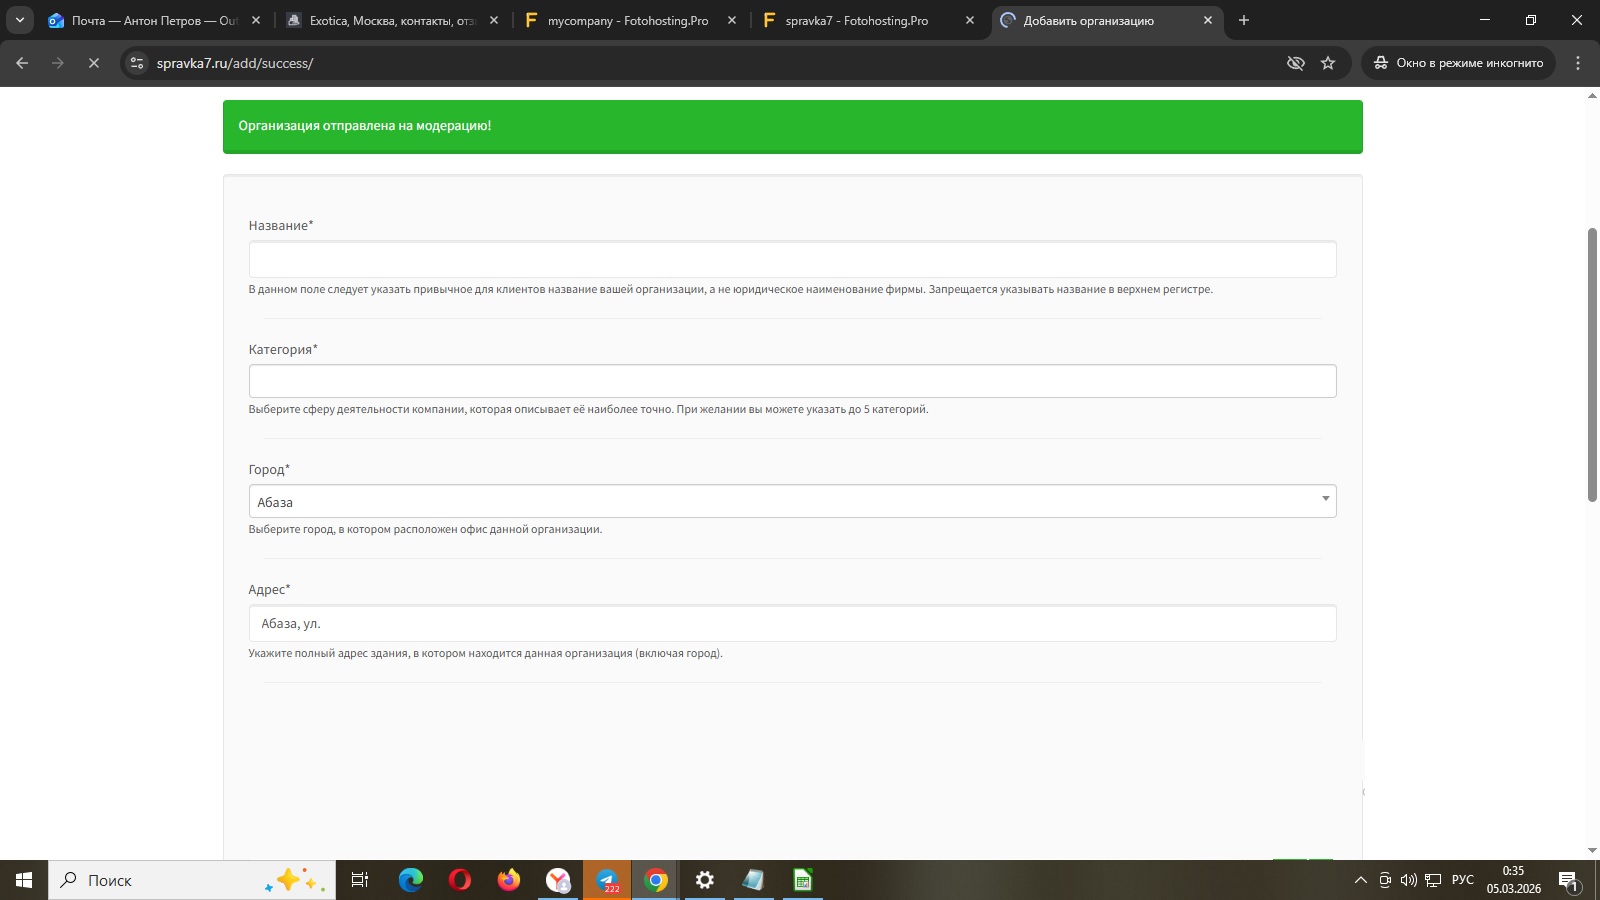Click the Город* field label
1600x900 pixels.
269,470
